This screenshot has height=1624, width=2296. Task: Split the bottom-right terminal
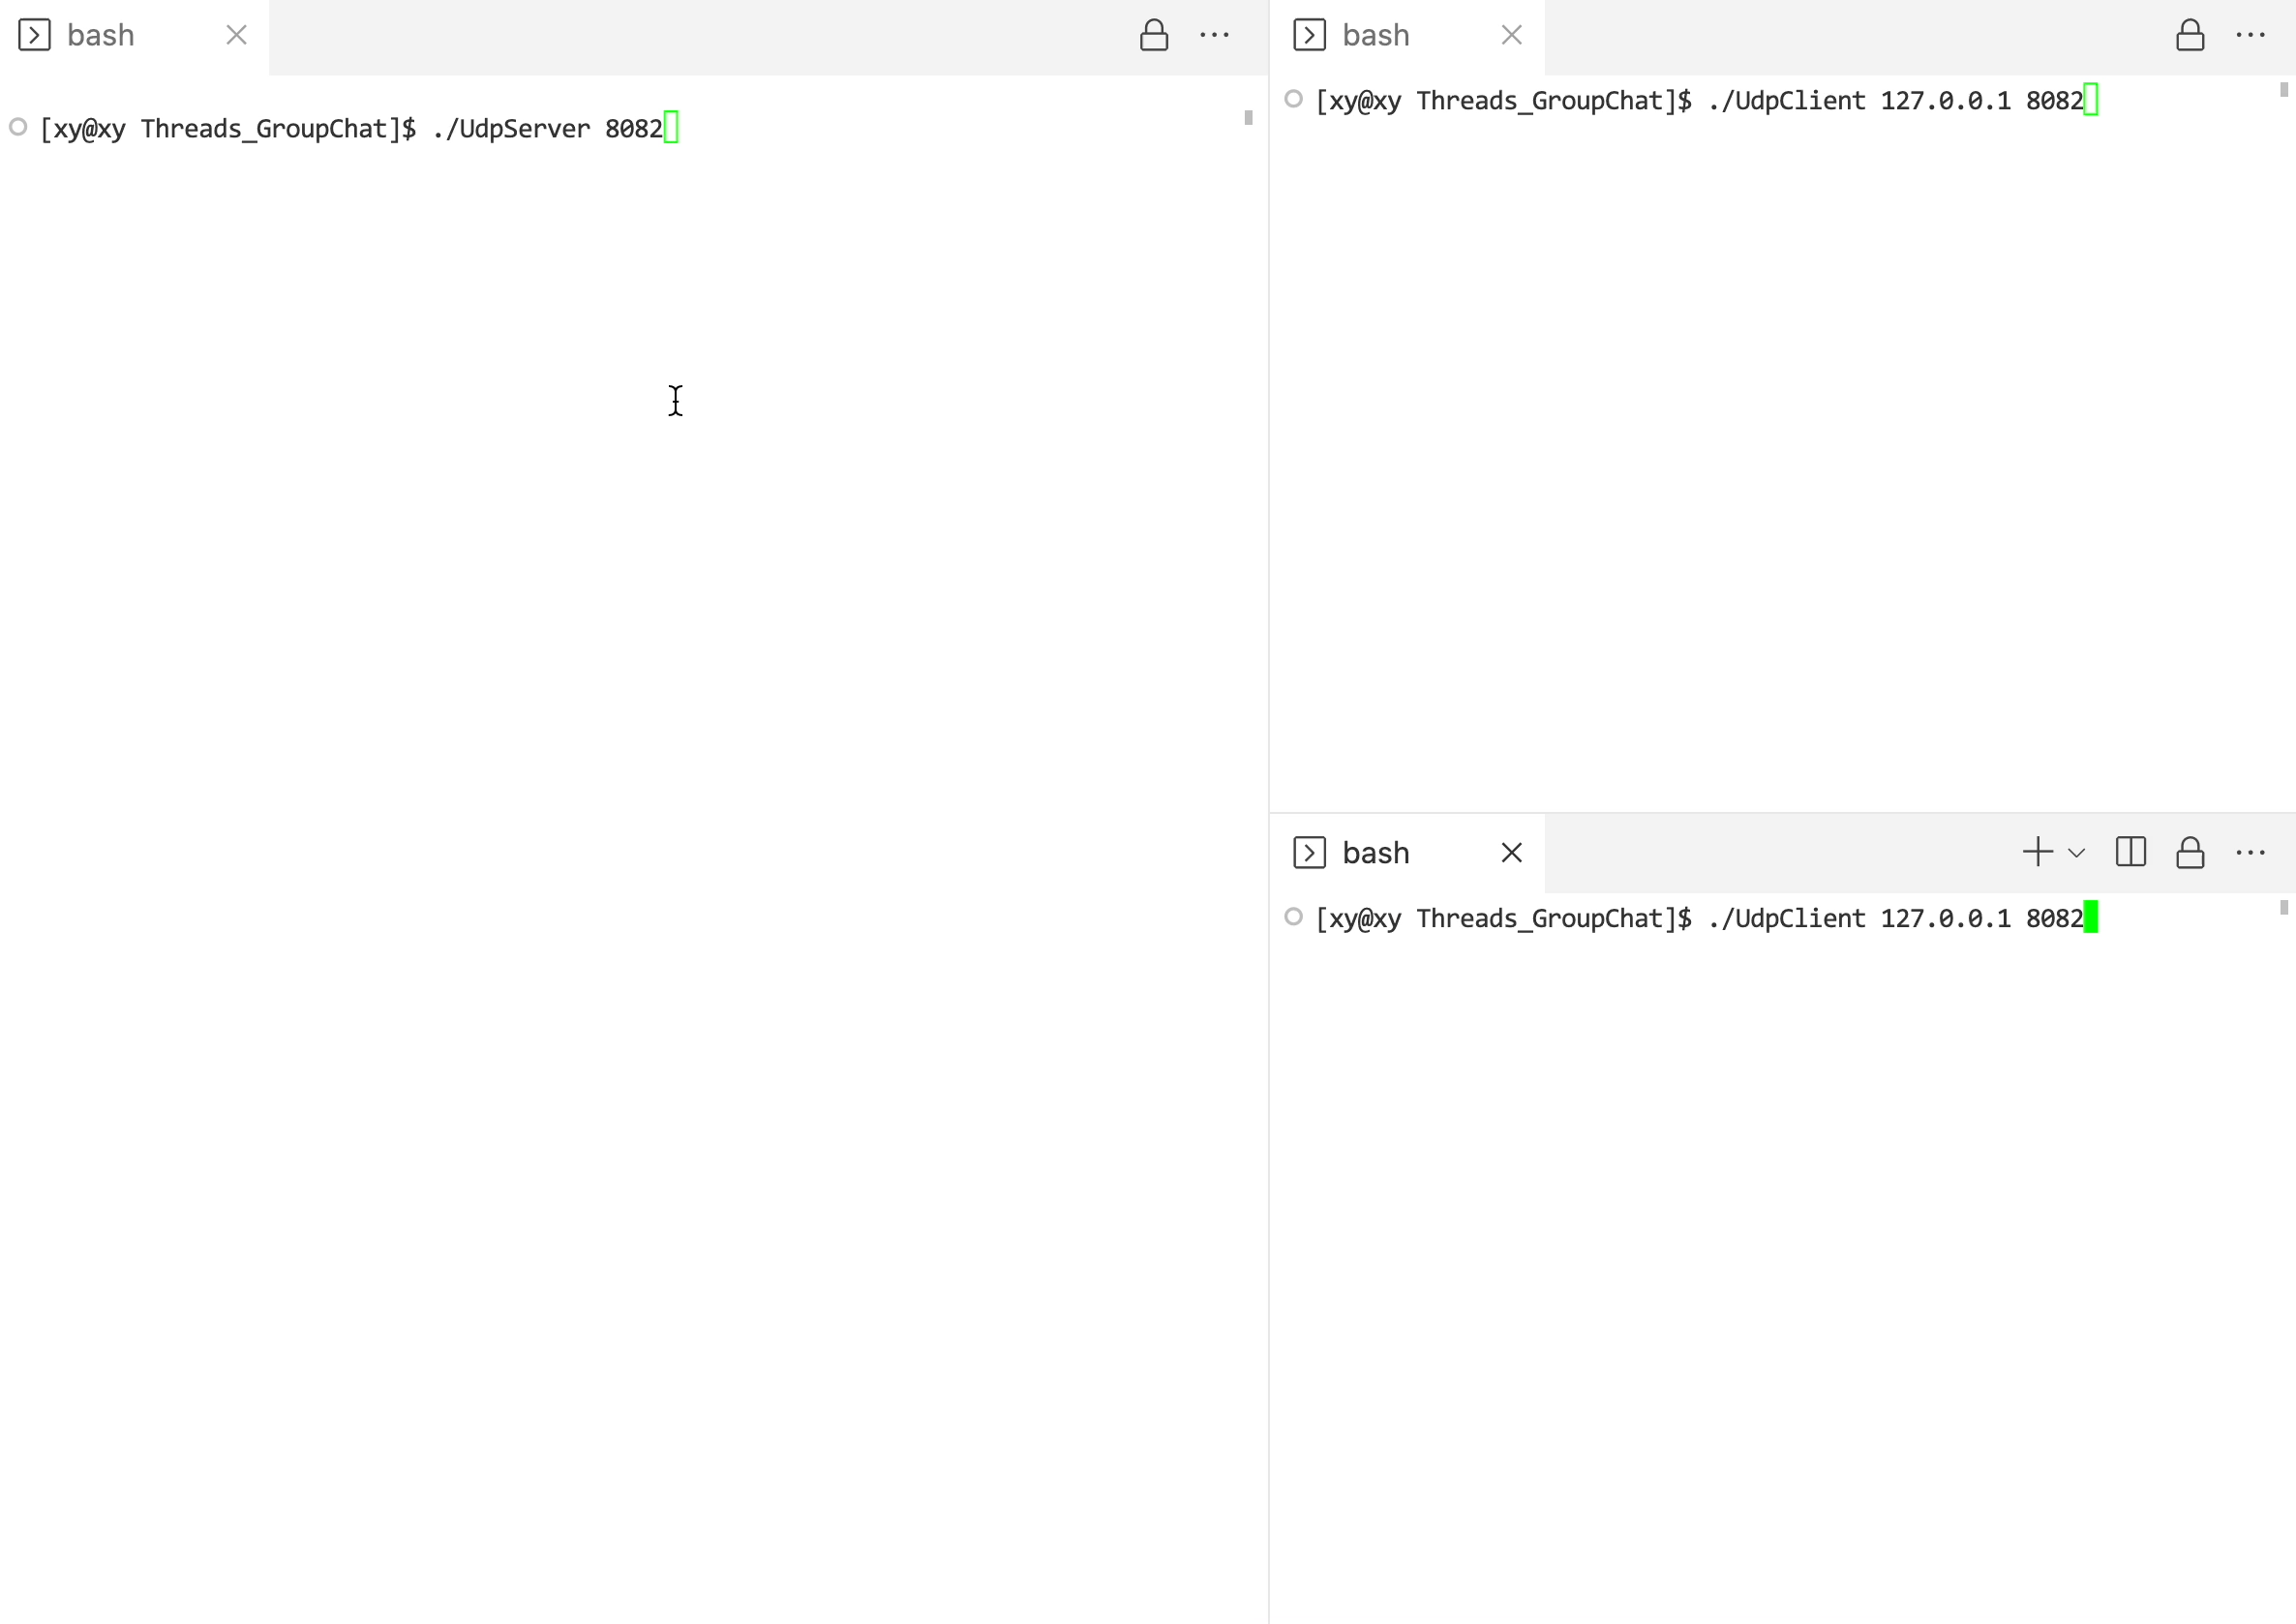2130,853
